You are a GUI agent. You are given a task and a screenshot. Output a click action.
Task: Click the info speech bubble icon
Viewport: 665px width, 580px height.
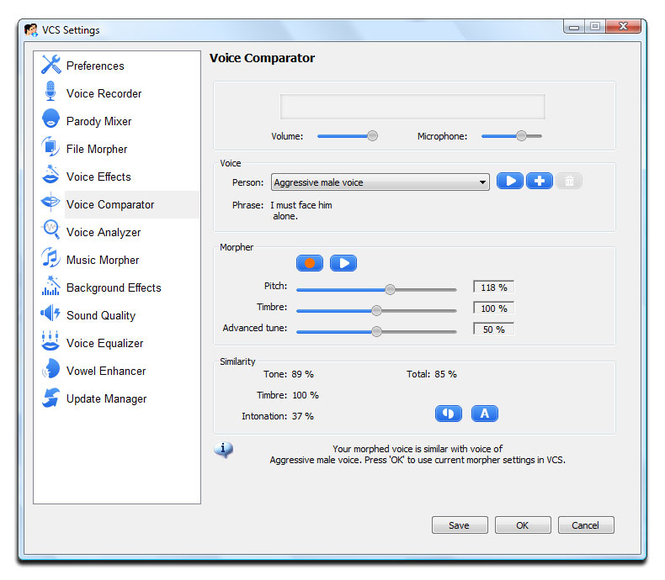(x=224, y=449)
